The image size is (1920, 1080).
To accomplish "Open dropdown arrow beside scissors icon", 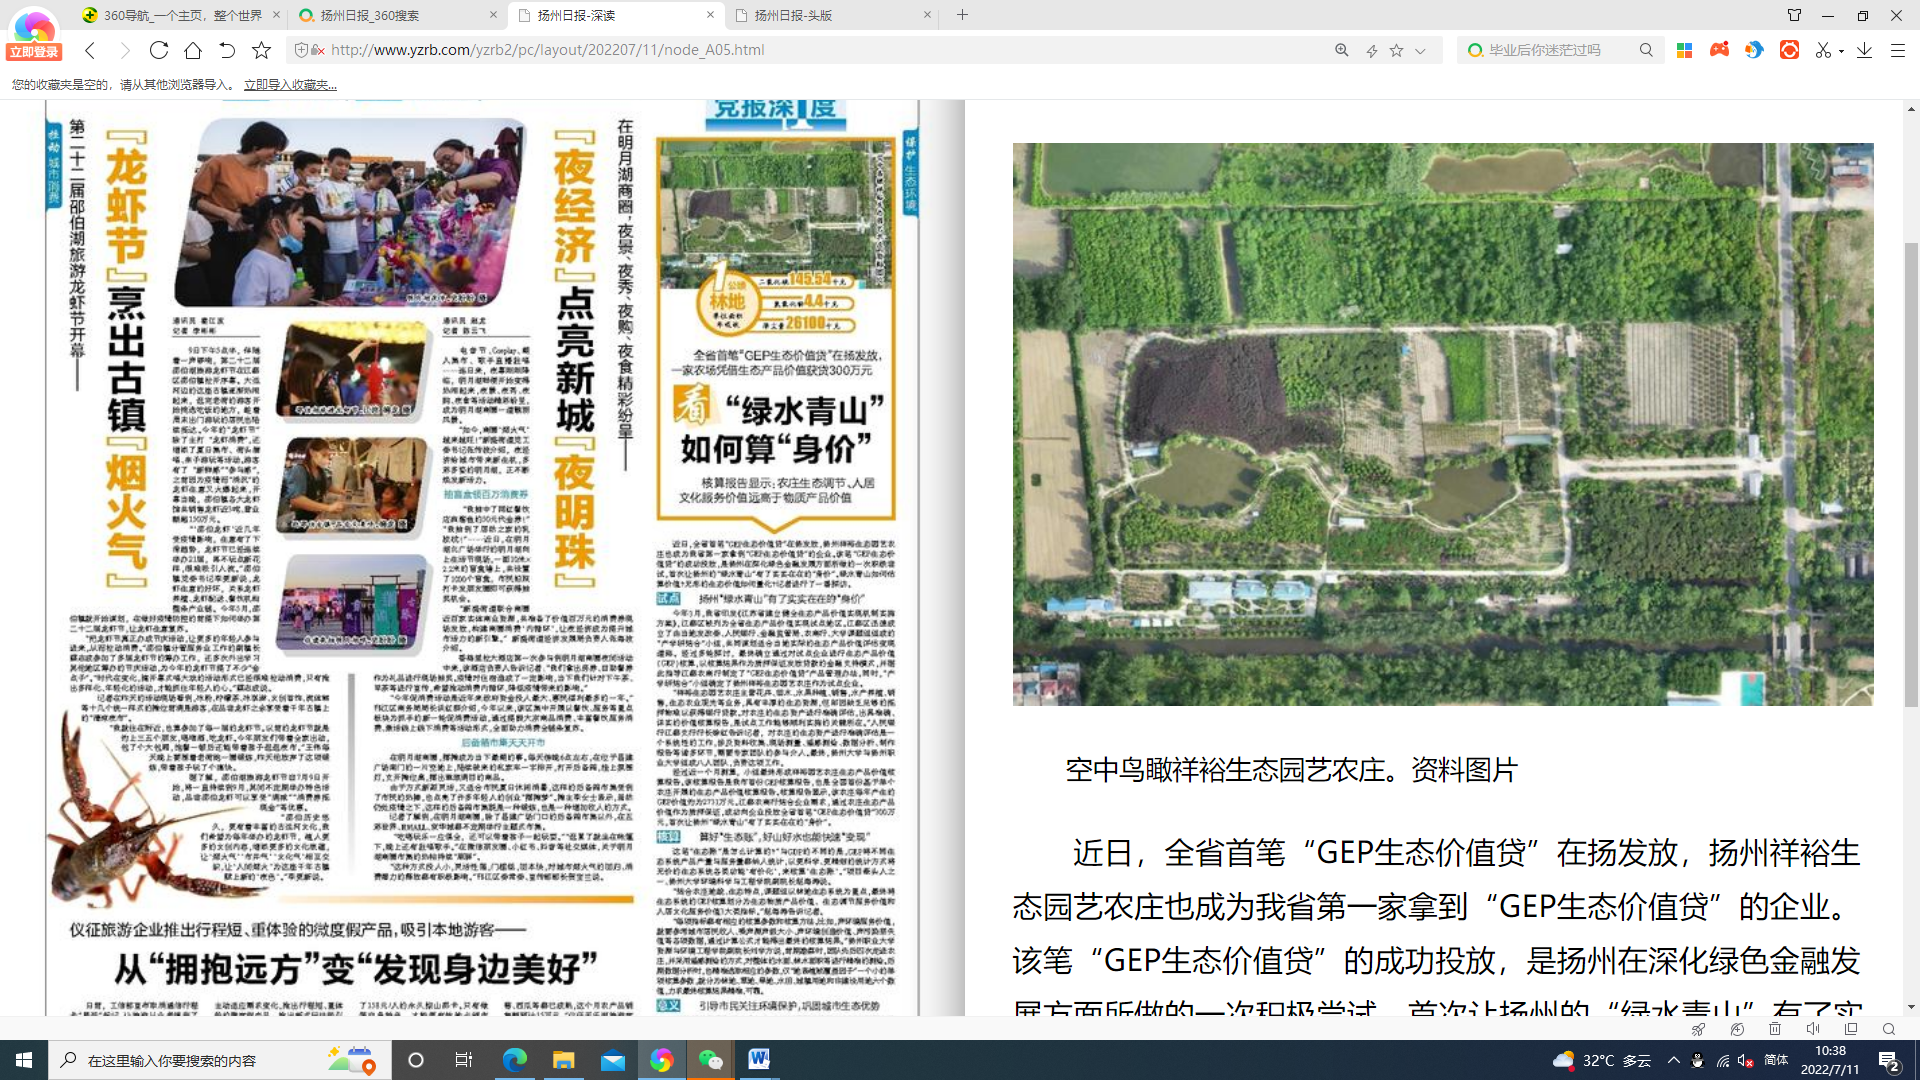I will click(x=1841, y=51).
